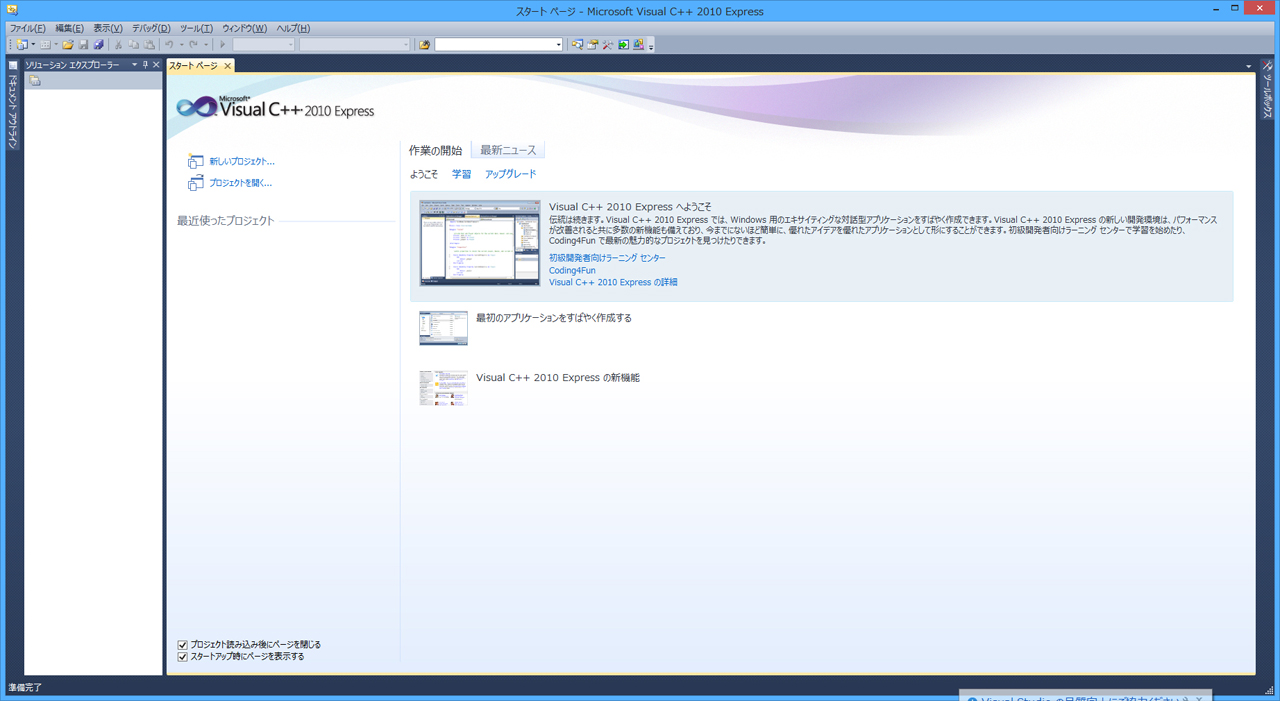Image resolution: width=1280 pixels, height=701 pixels.
Task: Click the Solution Explorer properties icon
Action: tap(35, 81)
